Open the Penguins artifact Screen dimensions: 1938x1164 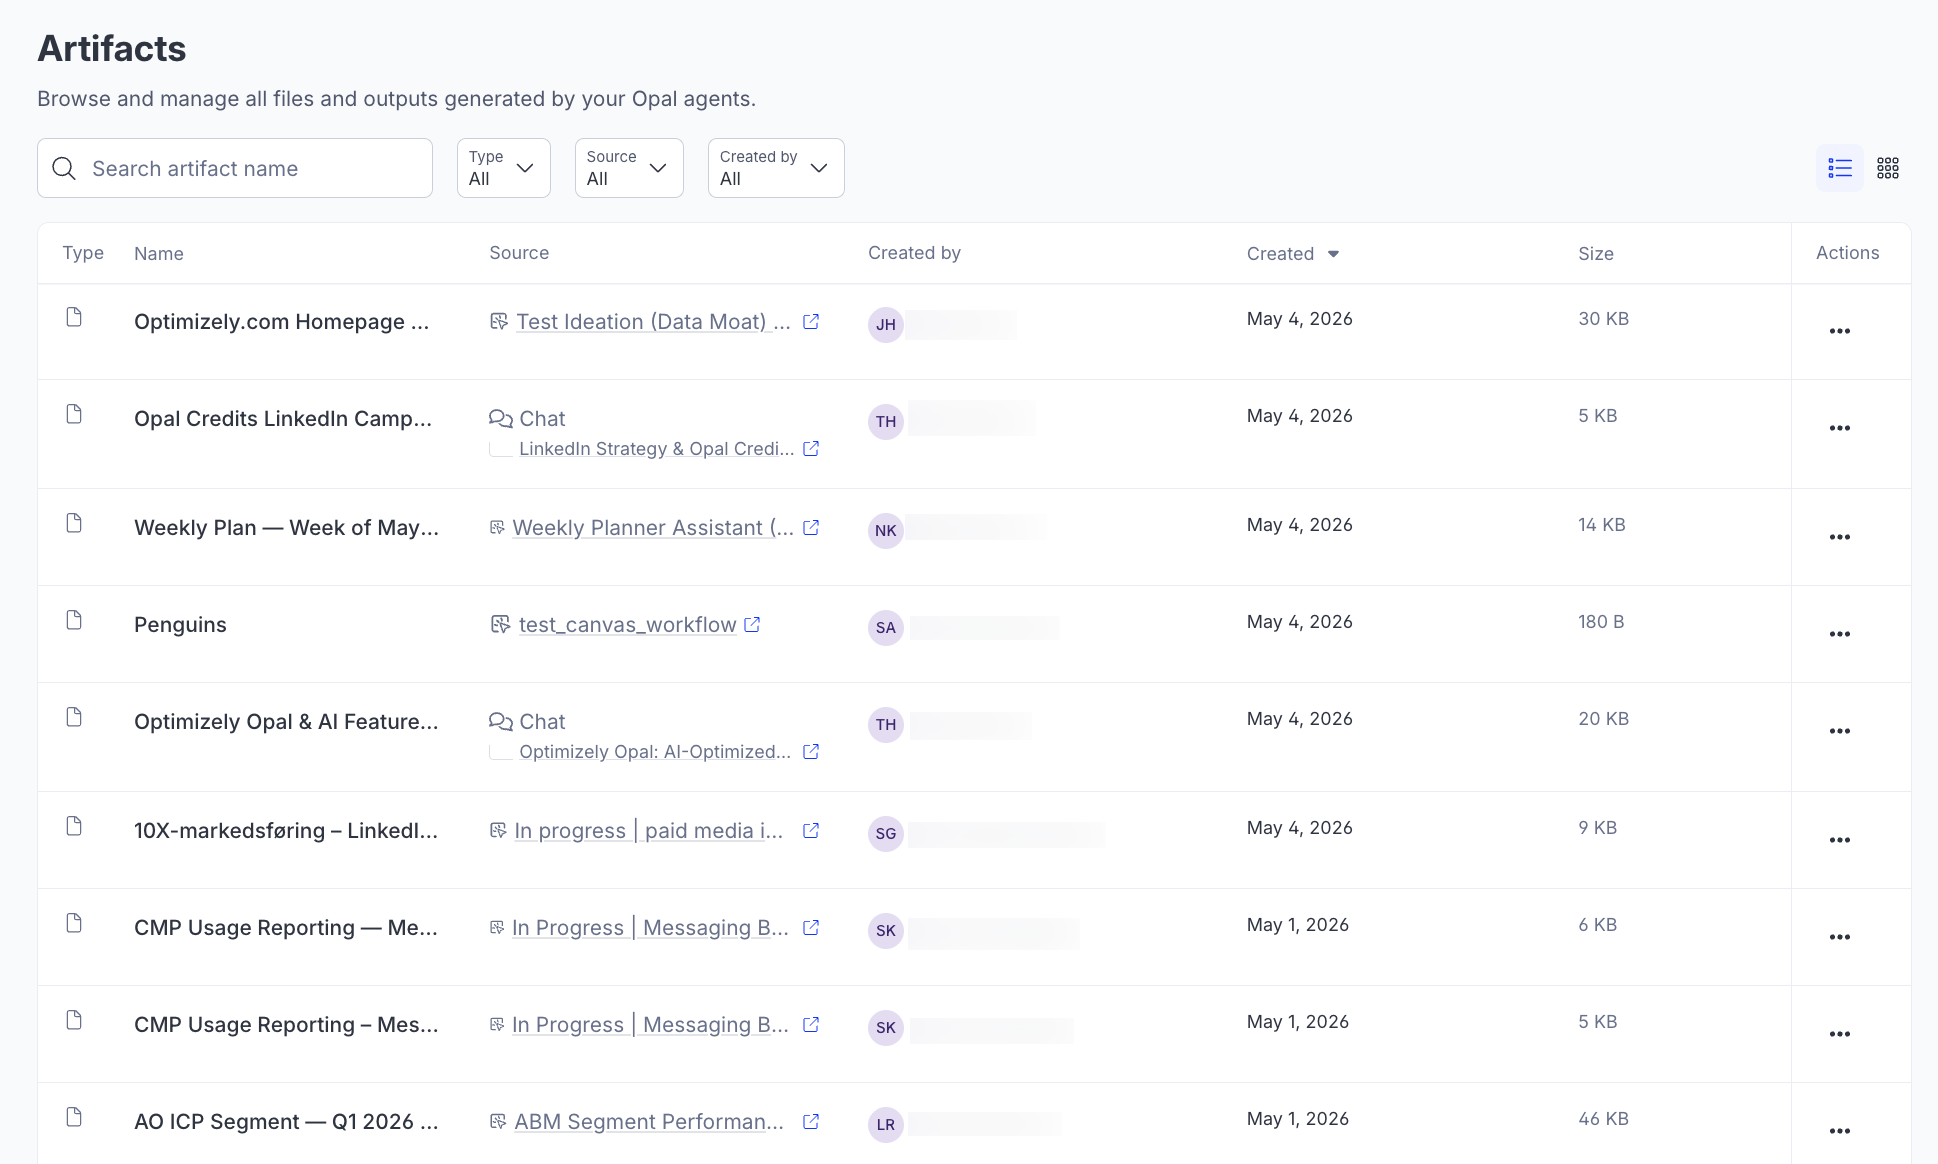(x=180, y=624)
